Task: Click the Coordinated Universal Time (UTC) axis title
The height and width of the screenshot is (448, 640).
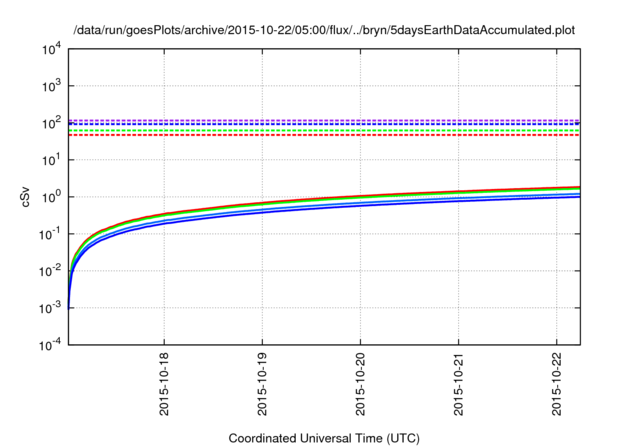Action: [324, 439]
